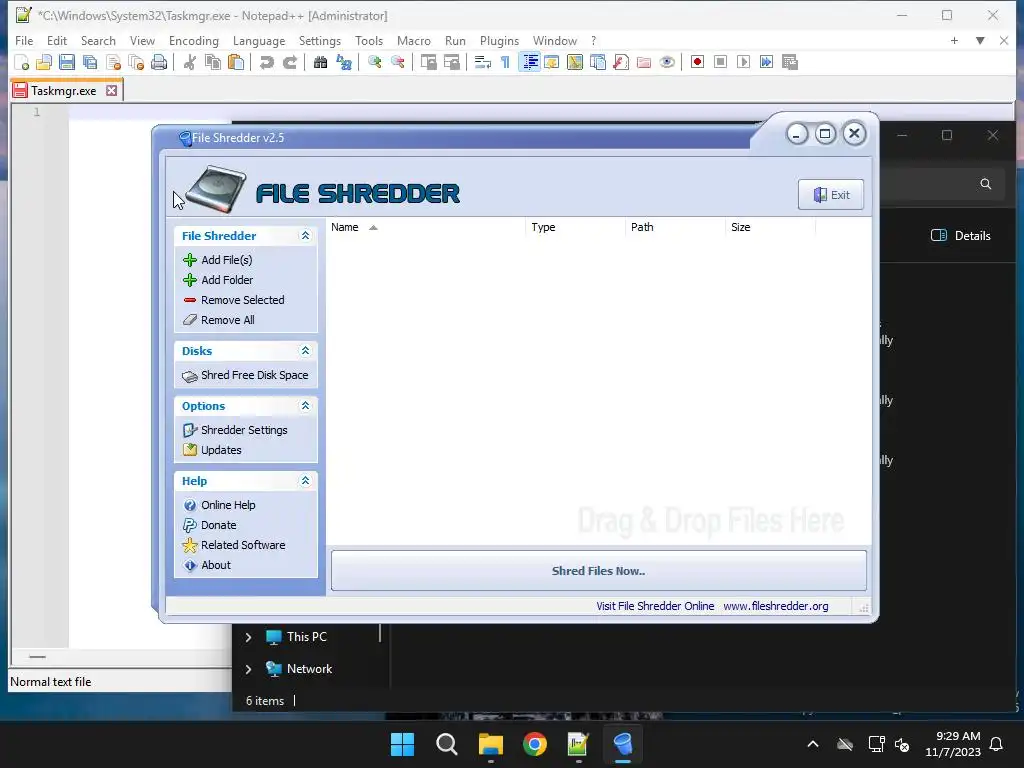
Task: Click Related Software star item
Action: [x=234, y=545]
